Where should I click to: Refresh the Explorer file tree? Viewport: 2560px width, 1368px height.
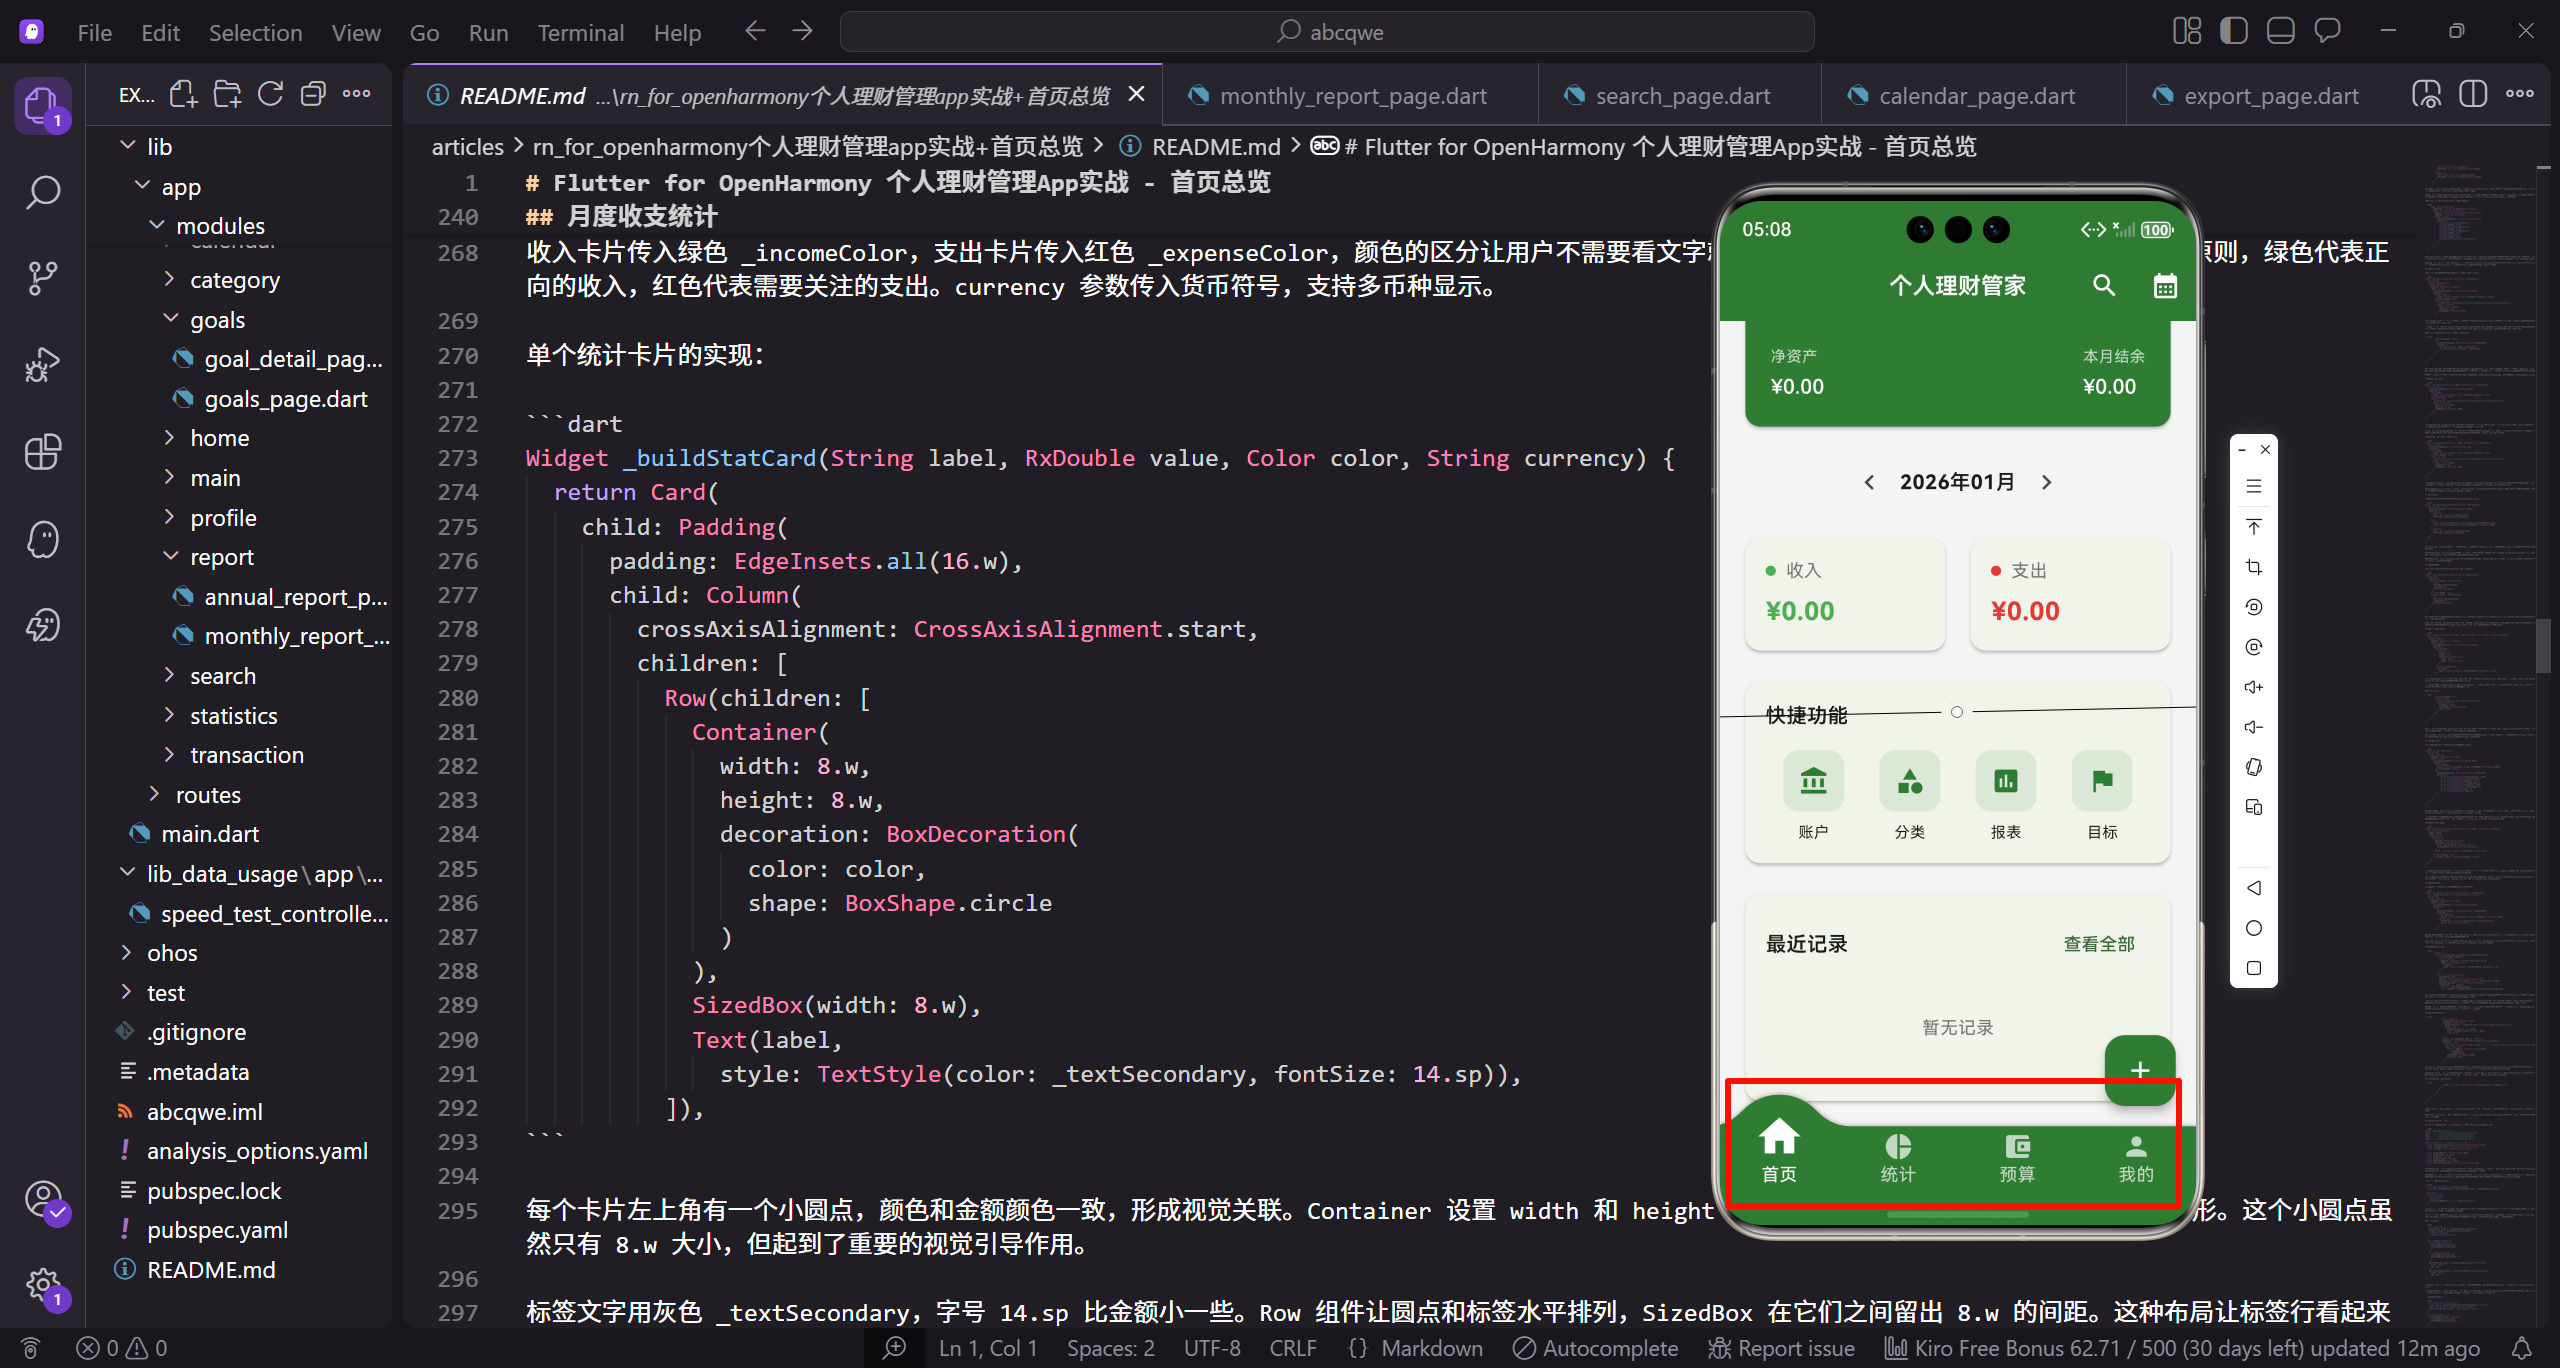270,93
